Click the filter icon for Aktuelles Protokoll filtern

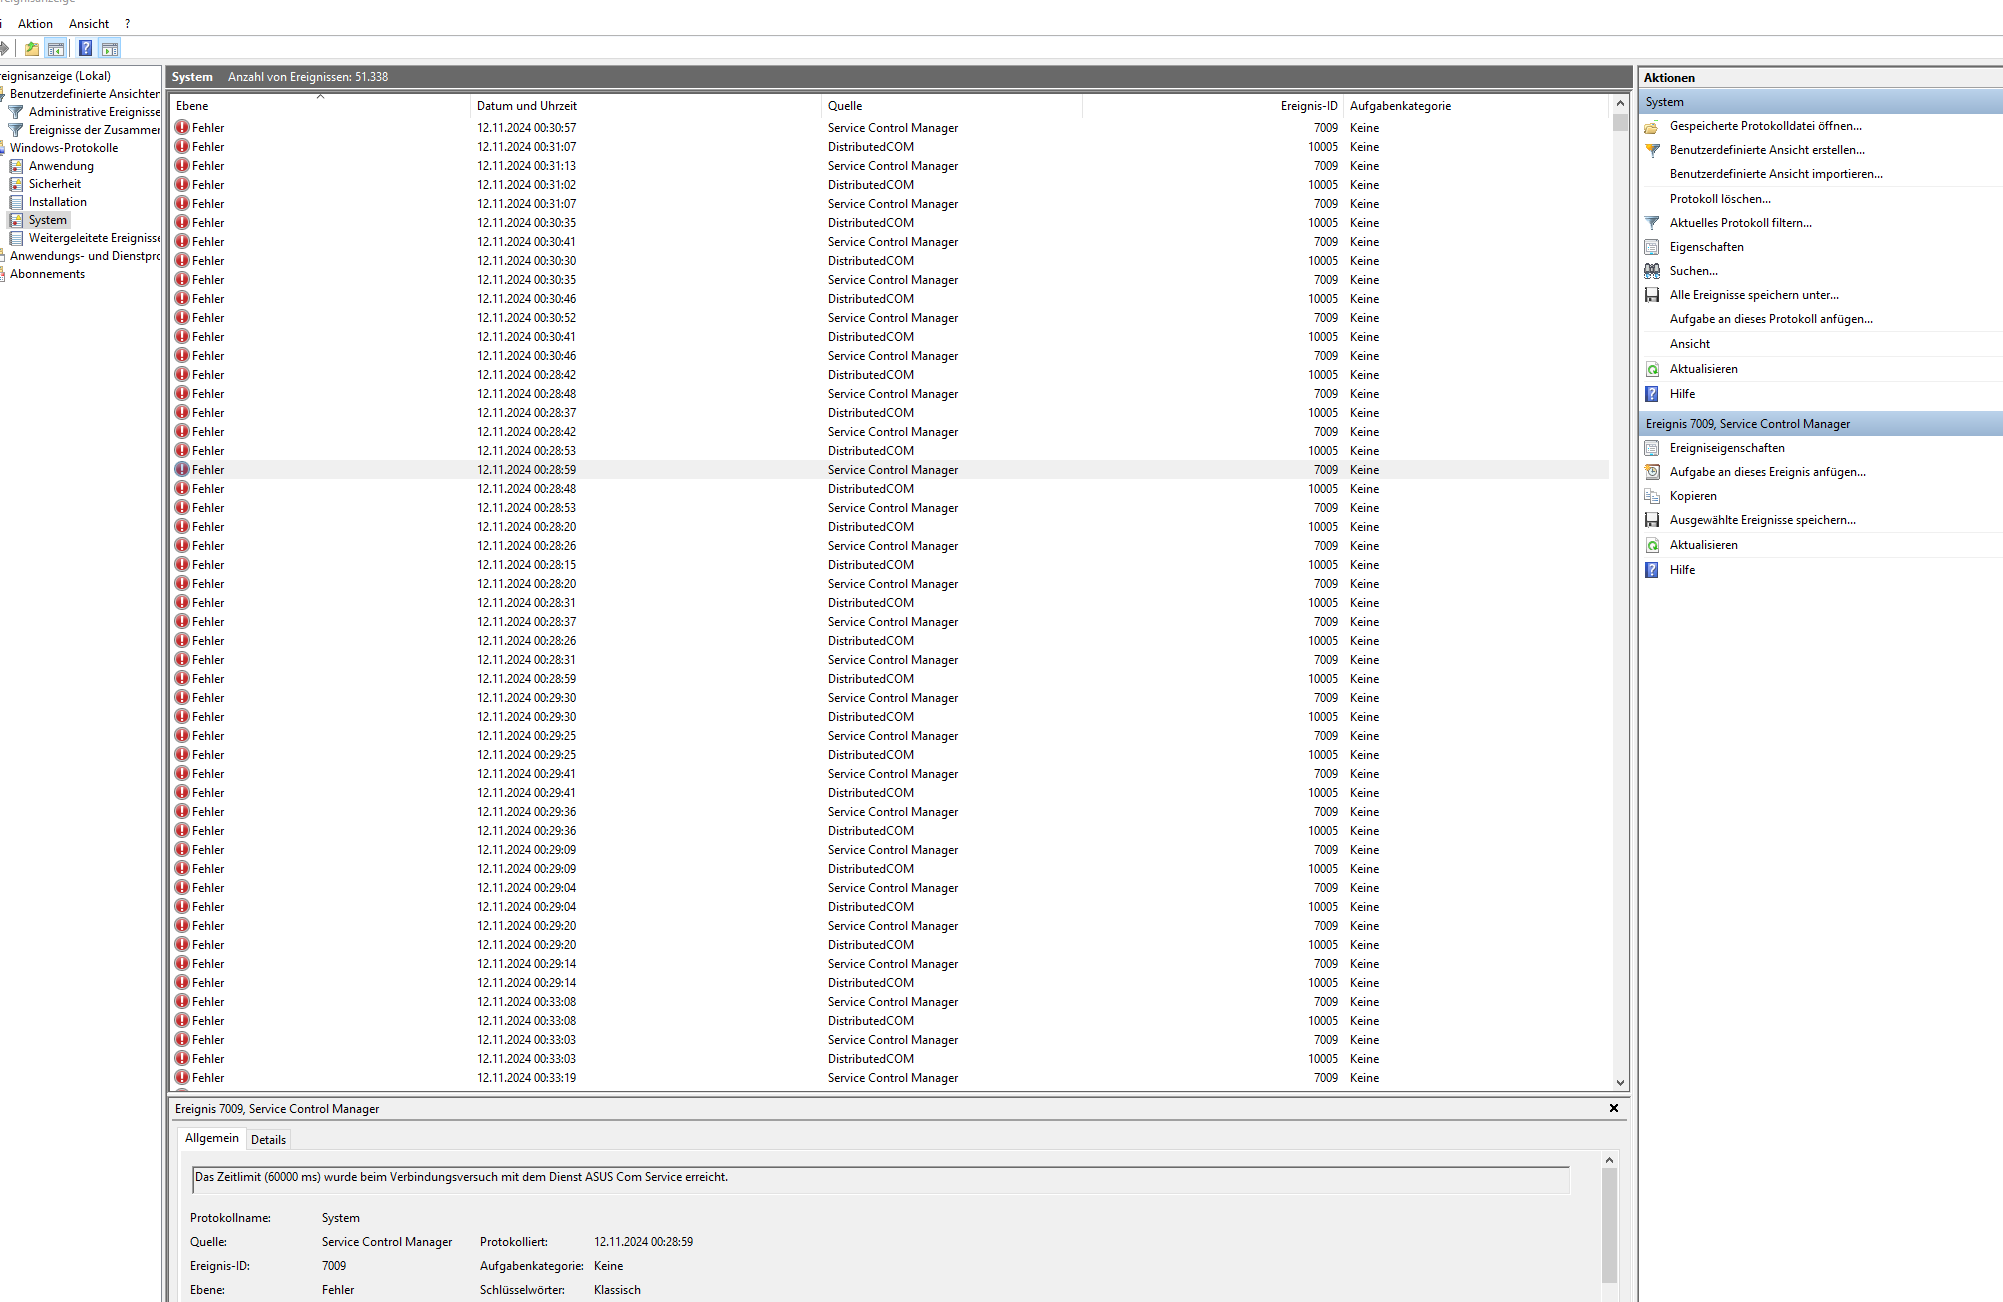pos(1652,223)
